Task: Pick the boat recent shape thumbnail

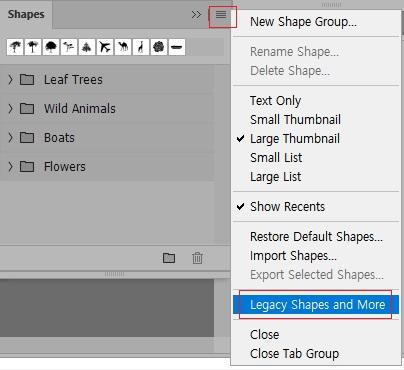Action: 177,47
